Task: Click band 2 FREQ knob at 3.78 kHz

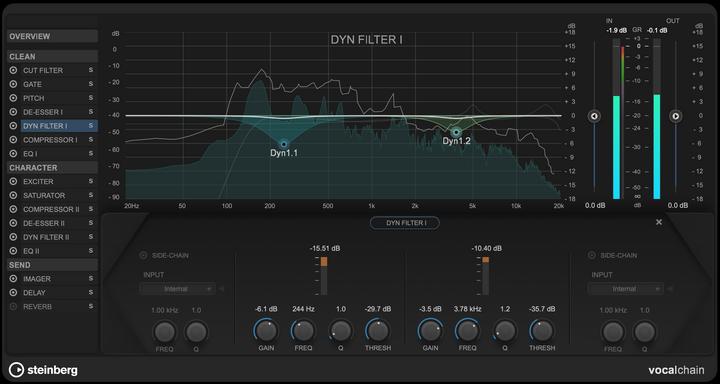Action: 467,331
